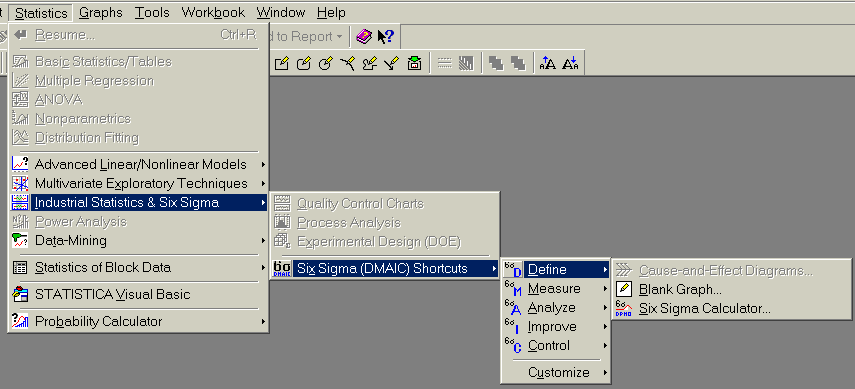This screenshot has height=389, width=855.
Task: Activate the What's This context help pointer
Action: pos(386,37)
